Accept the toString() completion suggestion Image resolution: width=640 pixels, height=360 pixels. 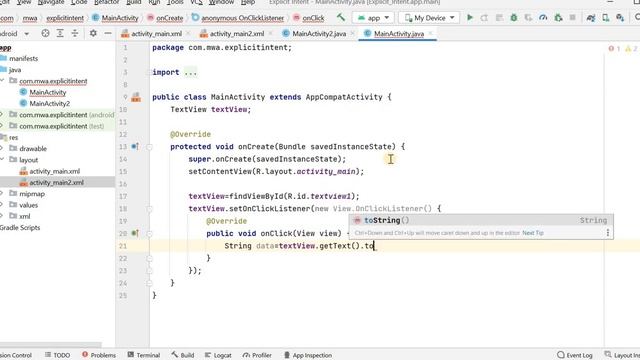click(481, 220)
